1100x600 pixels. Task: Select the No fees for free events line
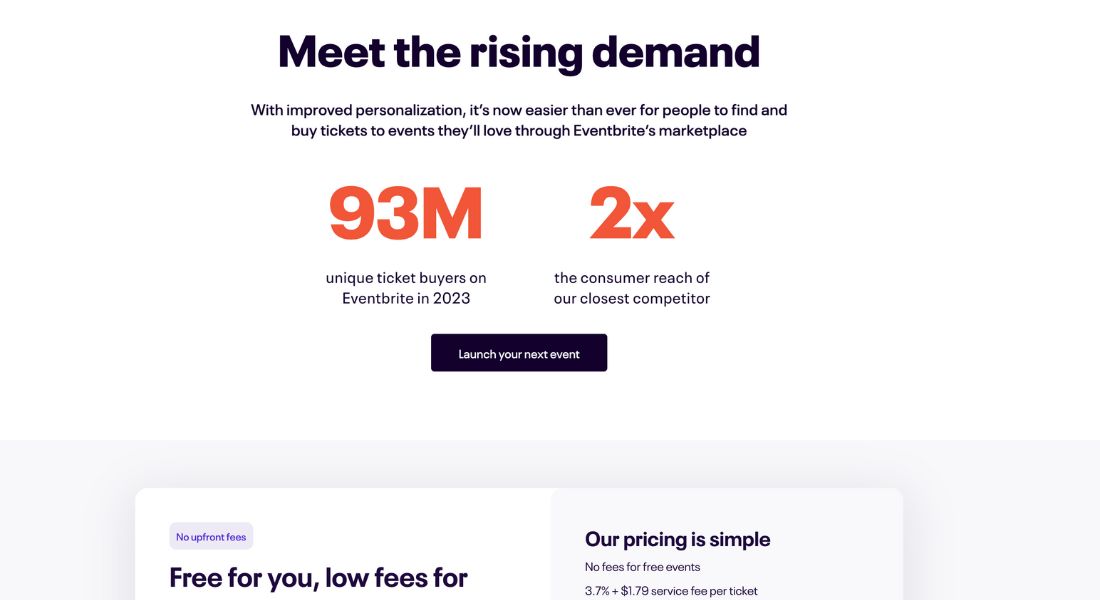click(643, 567)
